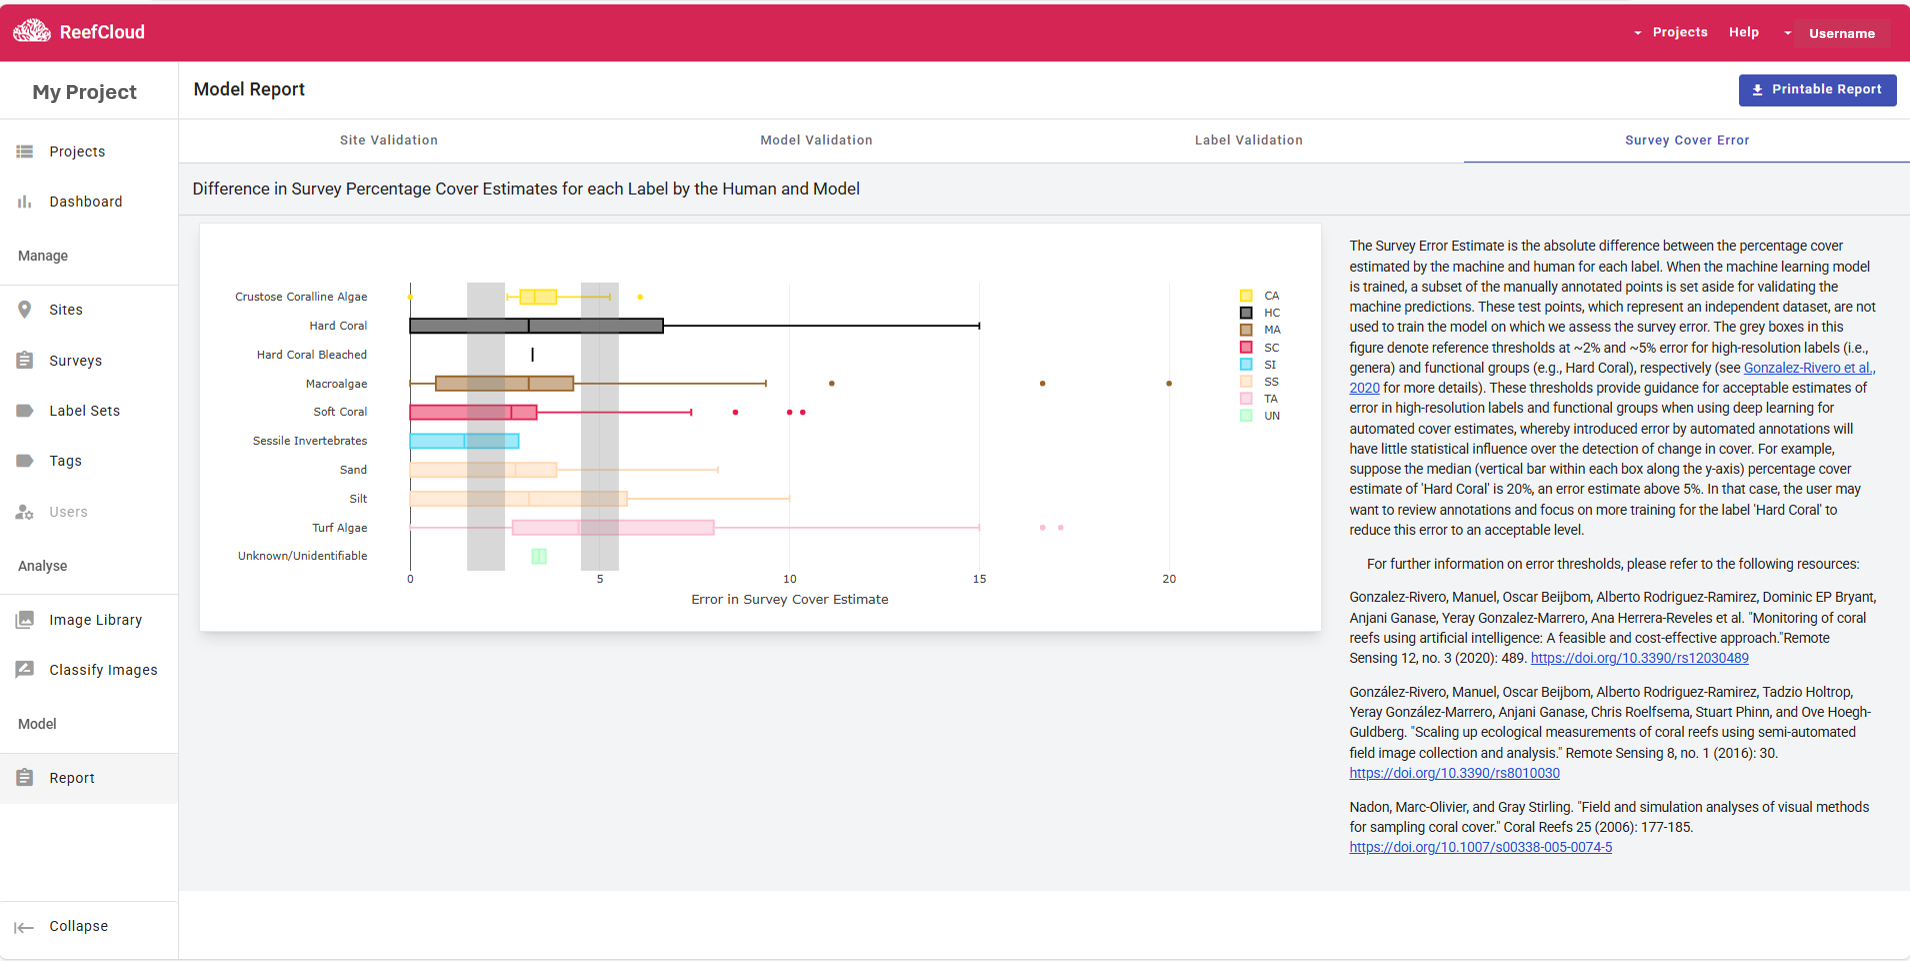The width and height of the screenshot is (1910, 961).
Task: Open Projects list icon in sidebar
Action: click(x=25, y=151)
